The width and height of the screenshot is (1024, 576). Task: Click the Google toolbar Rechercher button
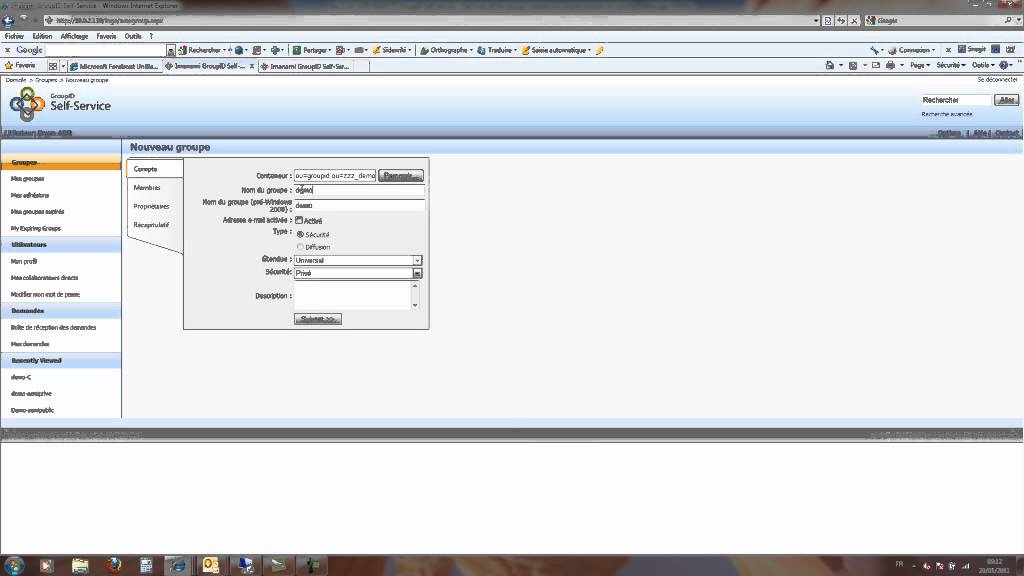200,50
